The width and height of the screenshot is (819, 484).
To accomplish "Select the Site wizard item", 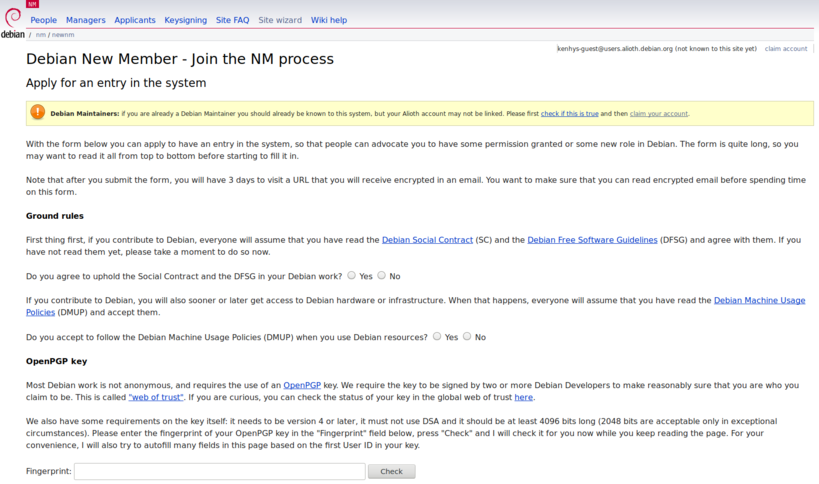I will (280, 20).
